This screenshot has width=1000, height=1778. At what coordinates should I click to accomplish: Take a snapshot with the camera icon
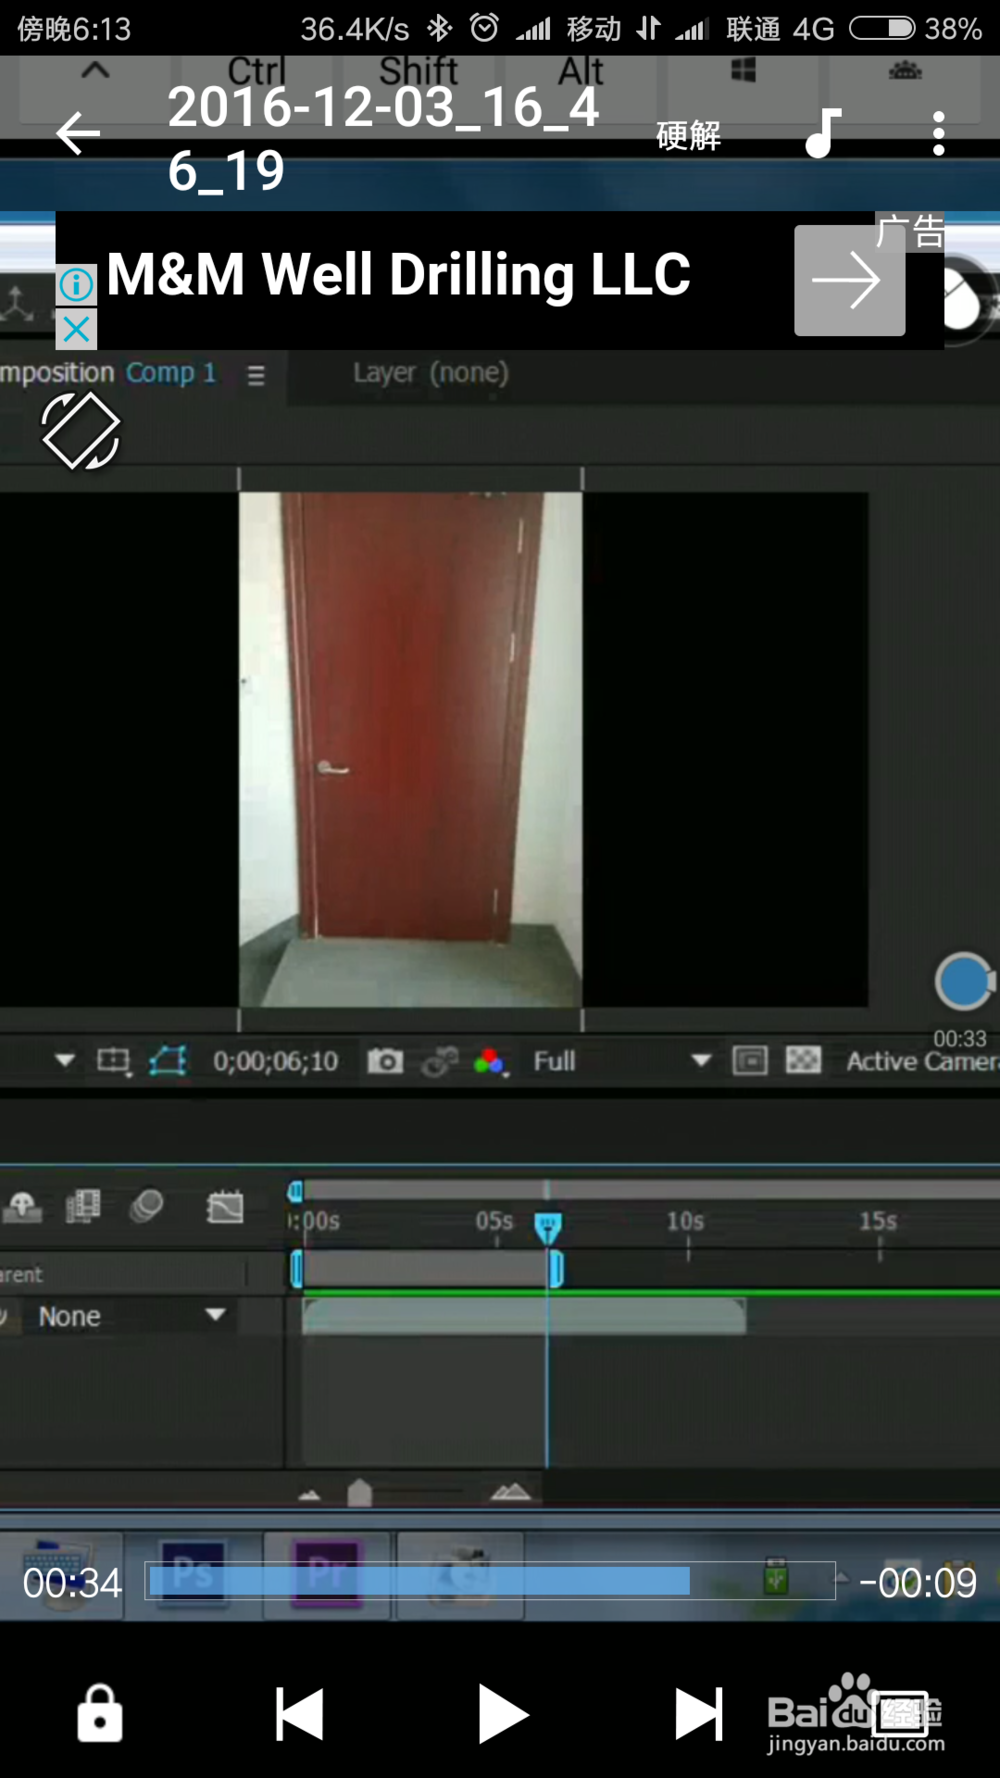tap(385, 1061)
